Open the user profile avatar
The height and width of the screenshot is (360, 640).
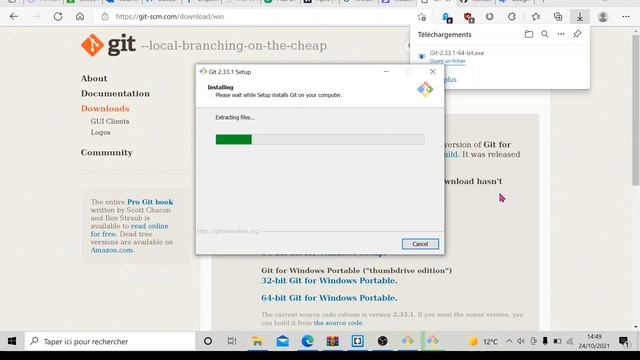(x=603, y=17)
